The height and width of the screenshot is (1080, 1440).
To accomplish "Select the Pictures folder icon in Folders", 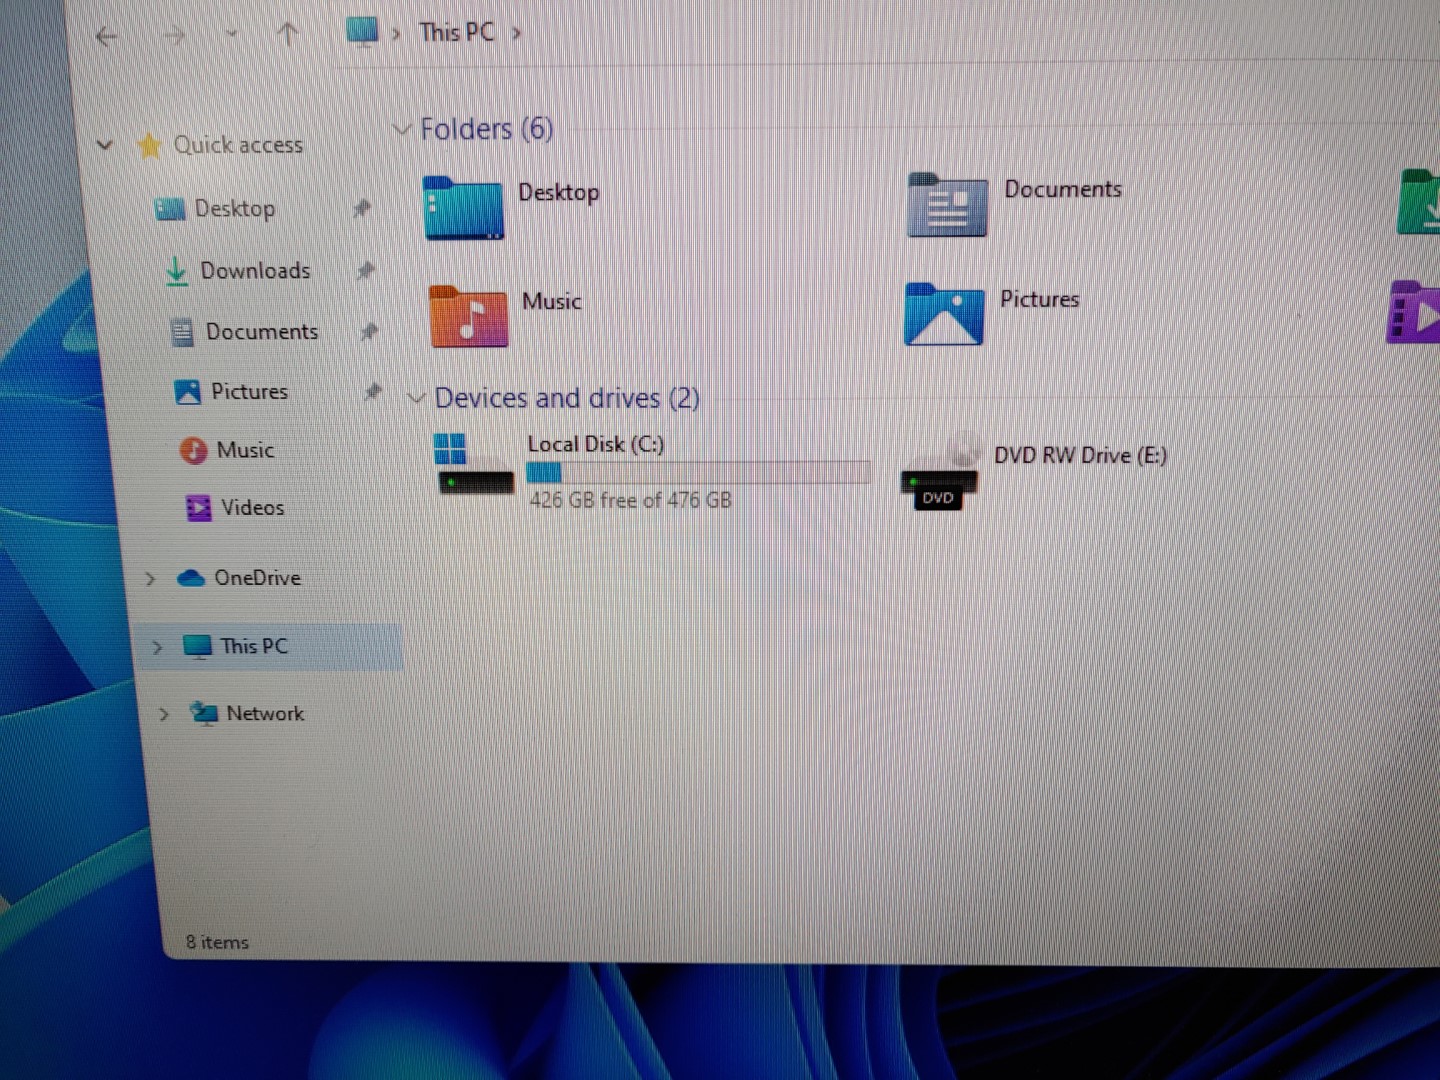I will (x=944, y=314).
